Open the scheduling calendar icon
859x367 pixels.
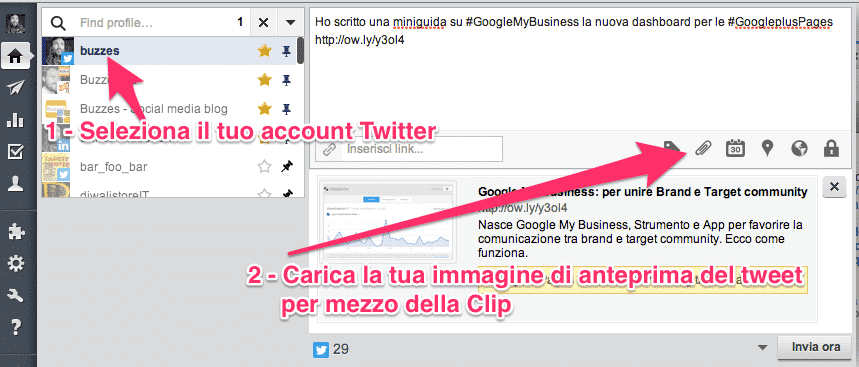(x=735, y=148)
